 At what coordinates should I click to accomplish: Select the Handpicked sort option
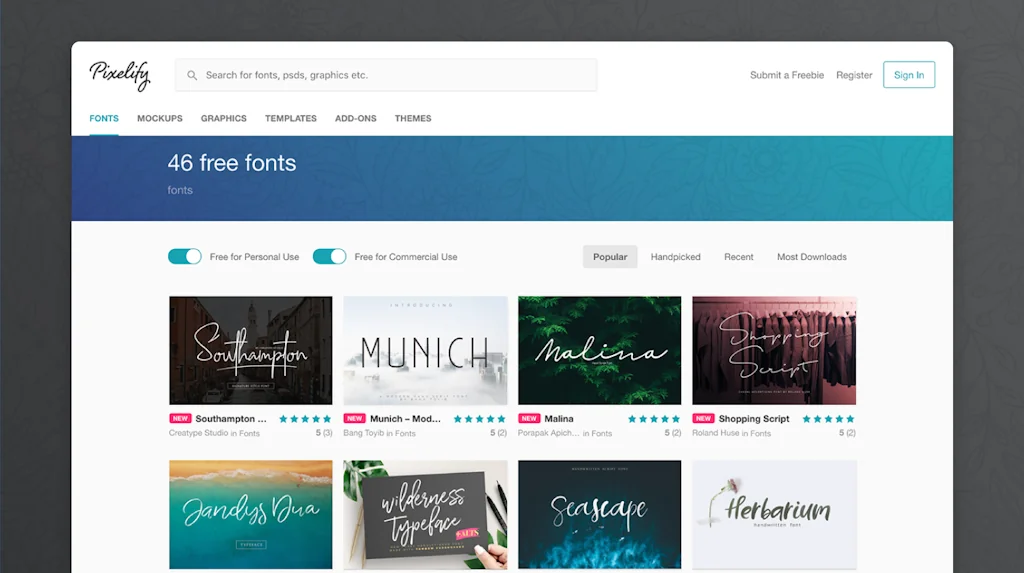click(x=675, y=257)
